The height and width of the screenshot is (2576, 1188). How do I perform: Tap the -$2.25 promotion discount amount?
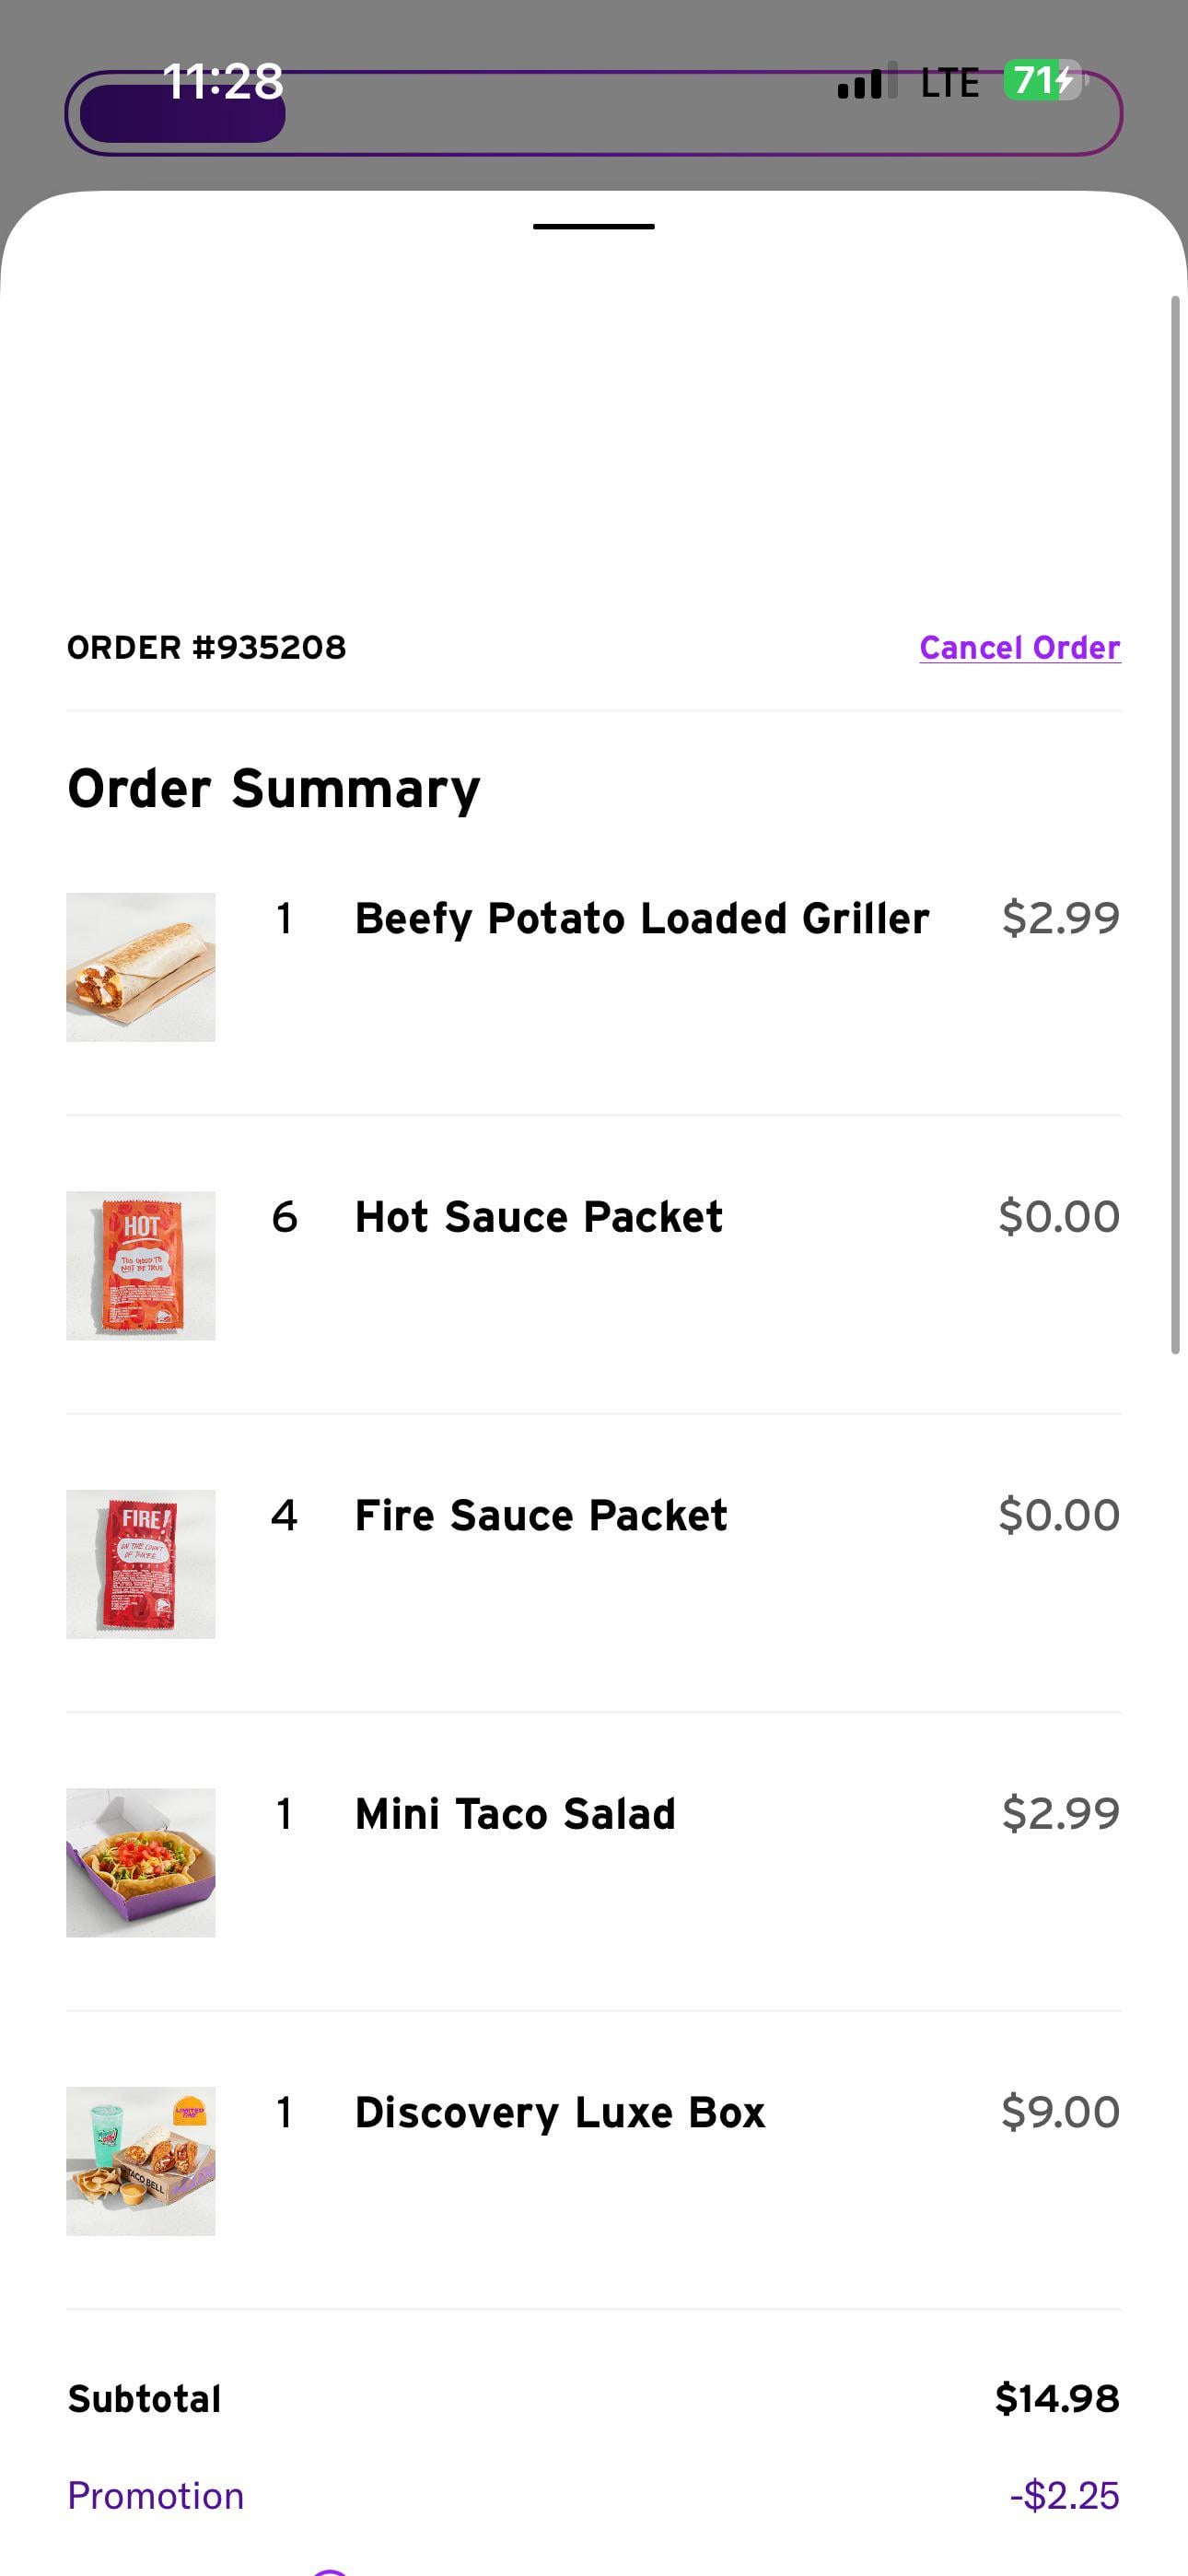pos(1064,2496)
